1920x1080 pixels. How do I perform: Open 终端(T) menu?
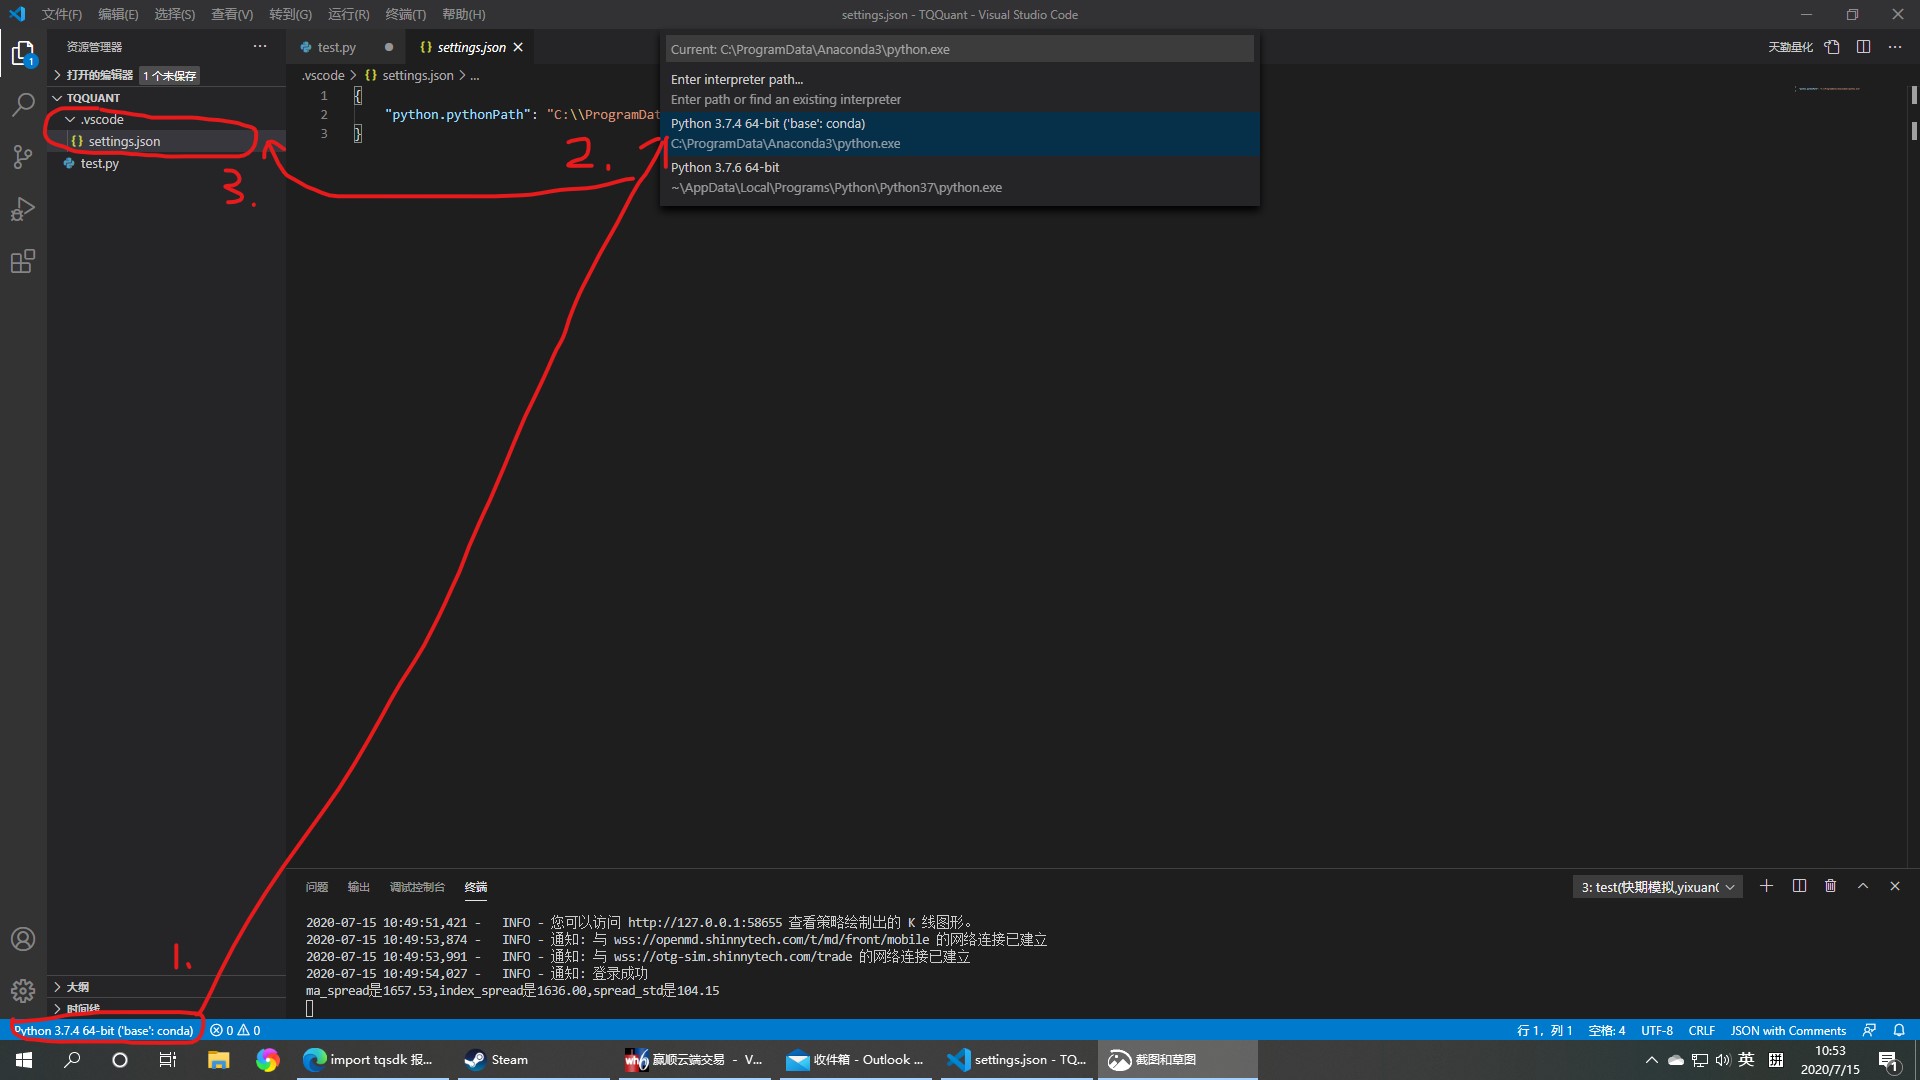(x=405, y=14)
